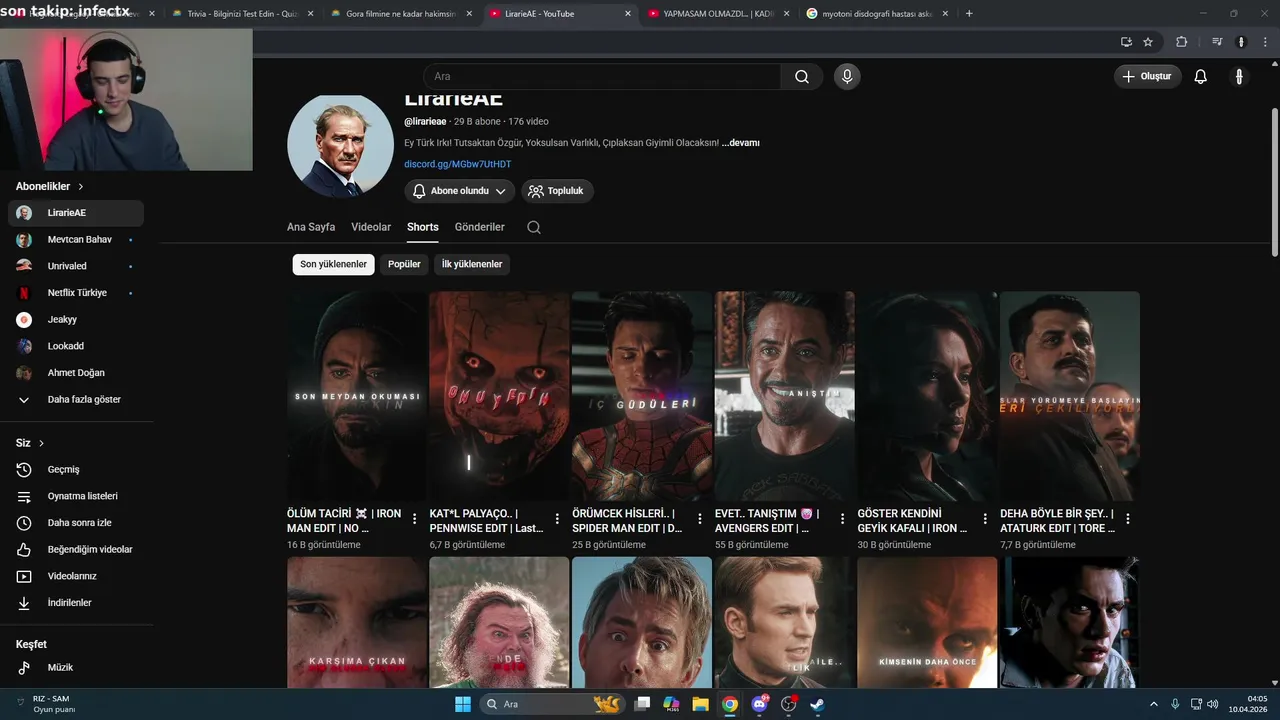Open the discord.gg/MGbw7UtHDT link

click(x=457, y=164)
